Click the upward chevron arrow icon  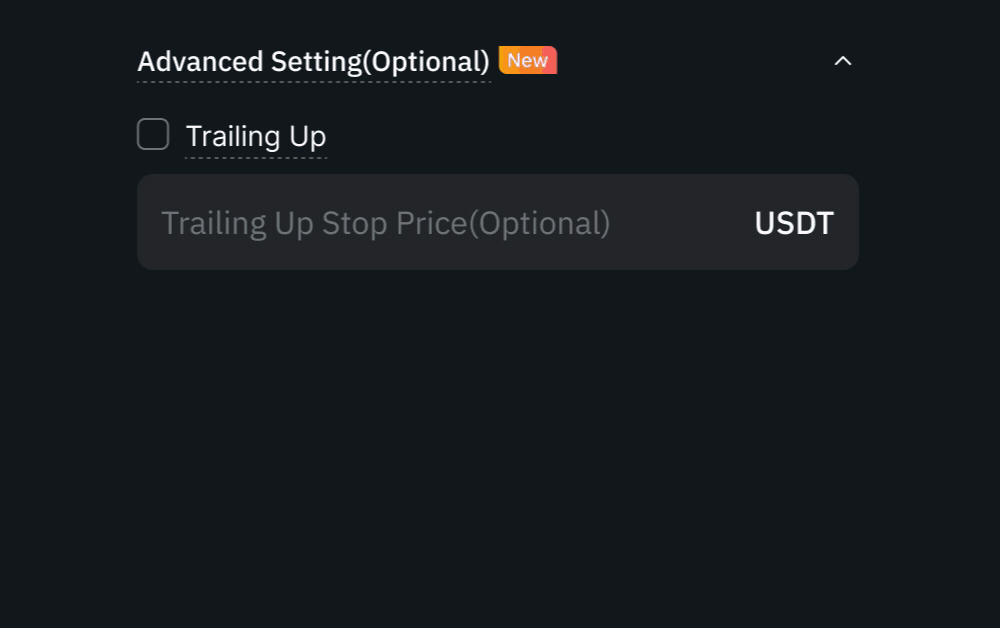843,61
